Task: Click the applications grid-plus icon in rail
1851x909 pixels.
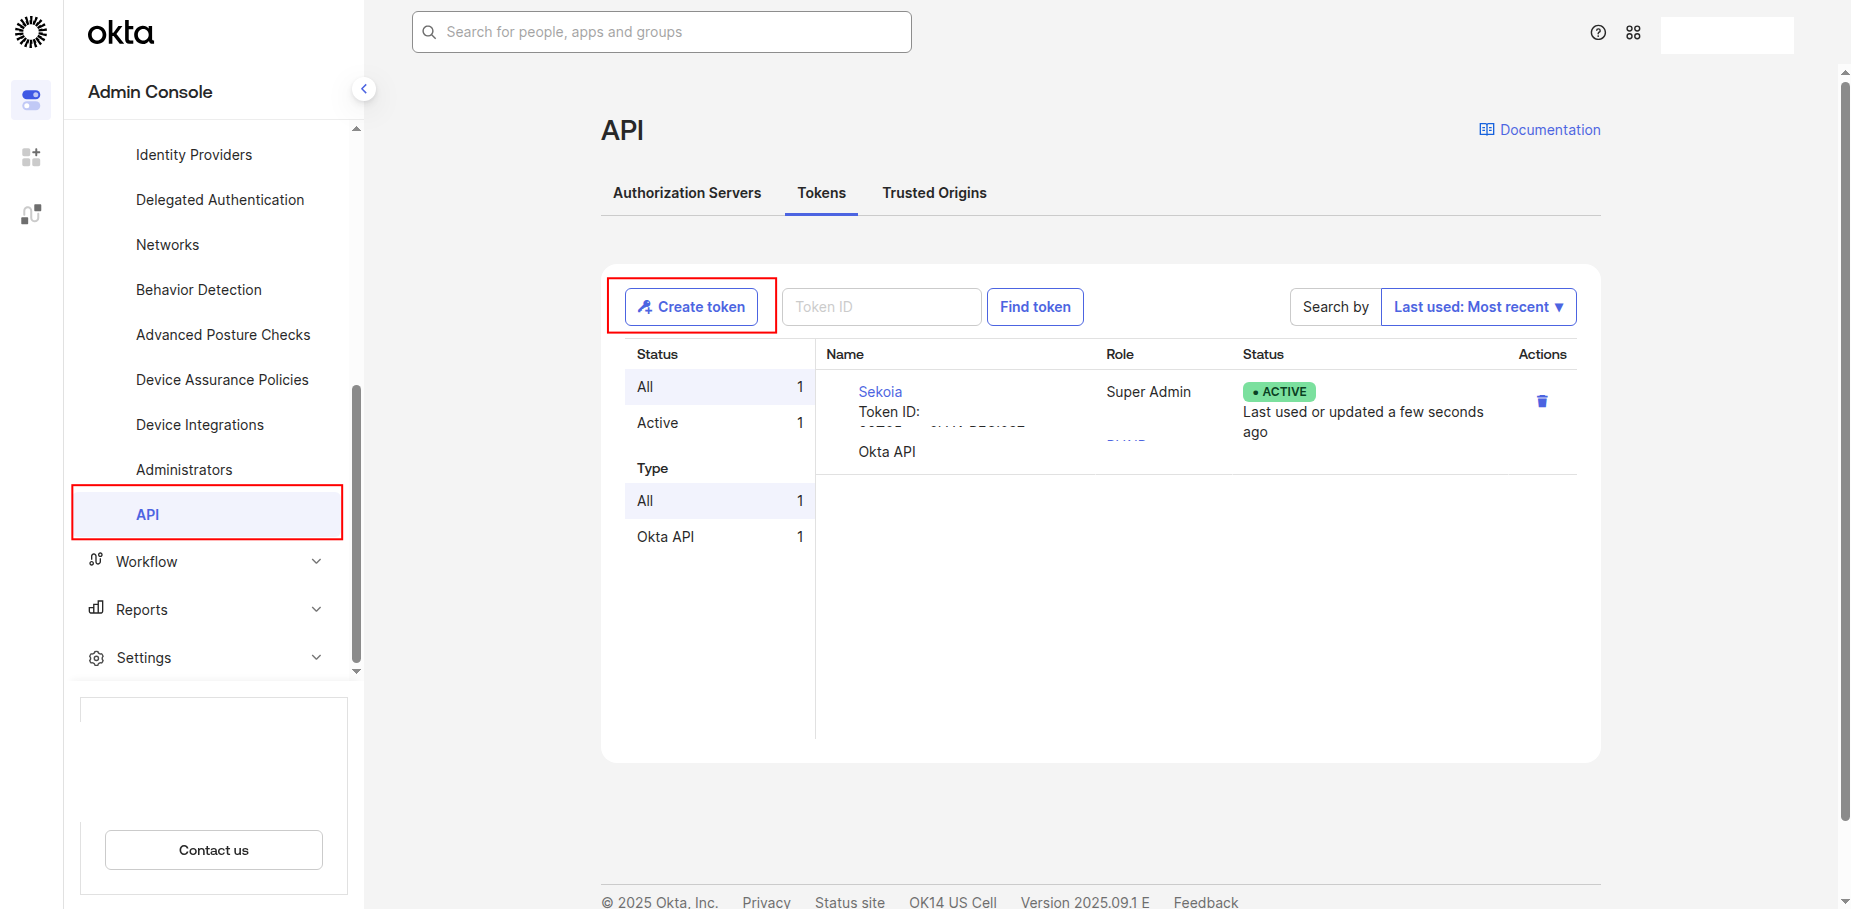Action: click(31, 157)
